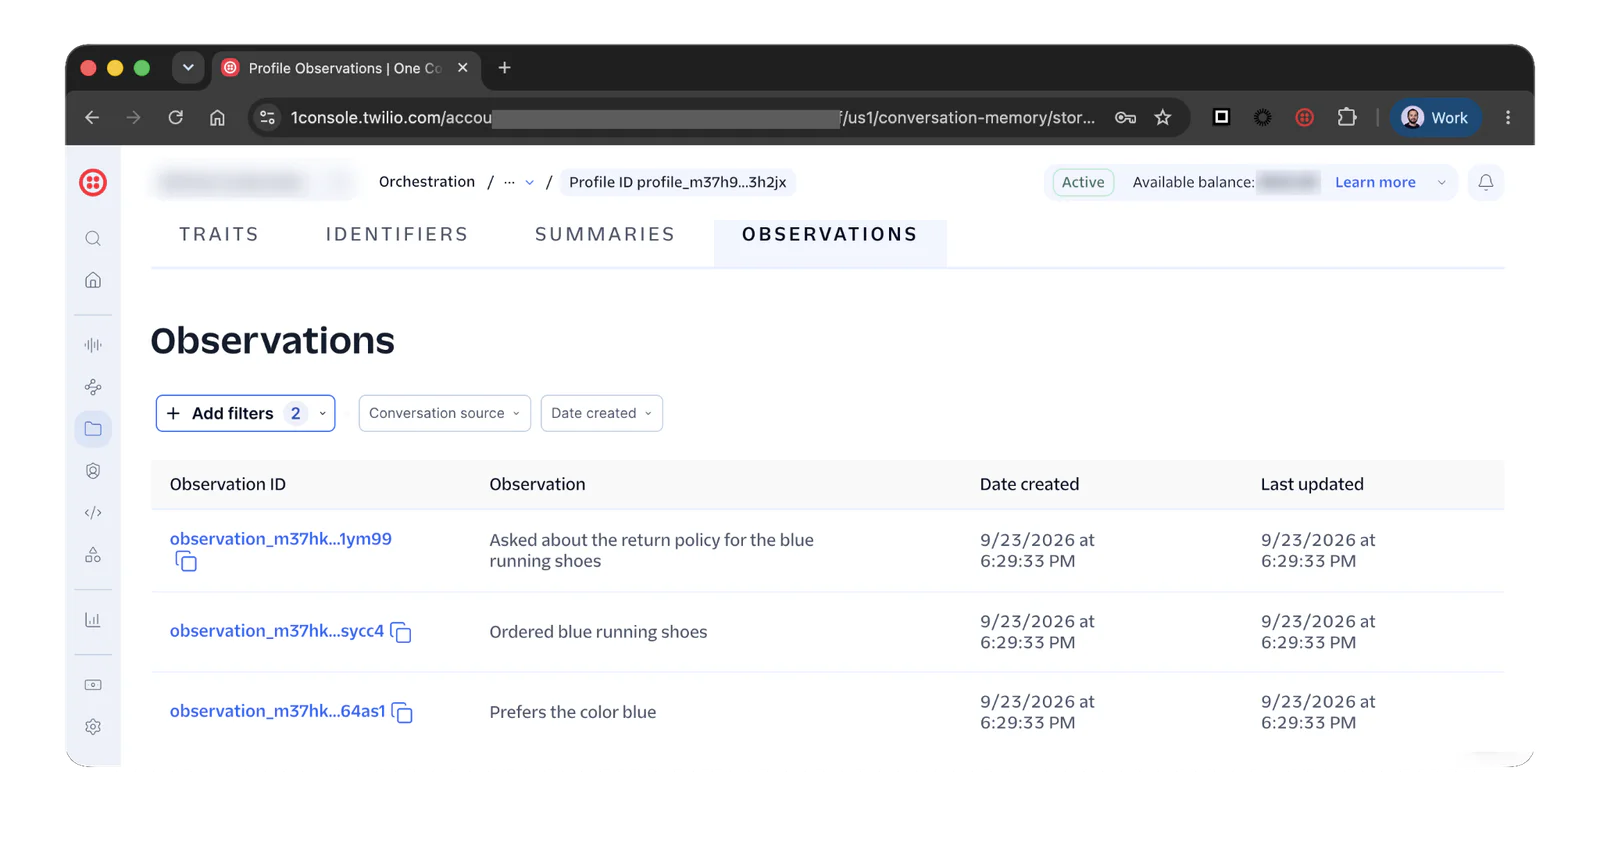Image resolution: width=1600 pixels, height=853 pixels.
Task: Open the voice waveform icon in the sidebar
Action: pyautogui.click(x=93, y=345)
